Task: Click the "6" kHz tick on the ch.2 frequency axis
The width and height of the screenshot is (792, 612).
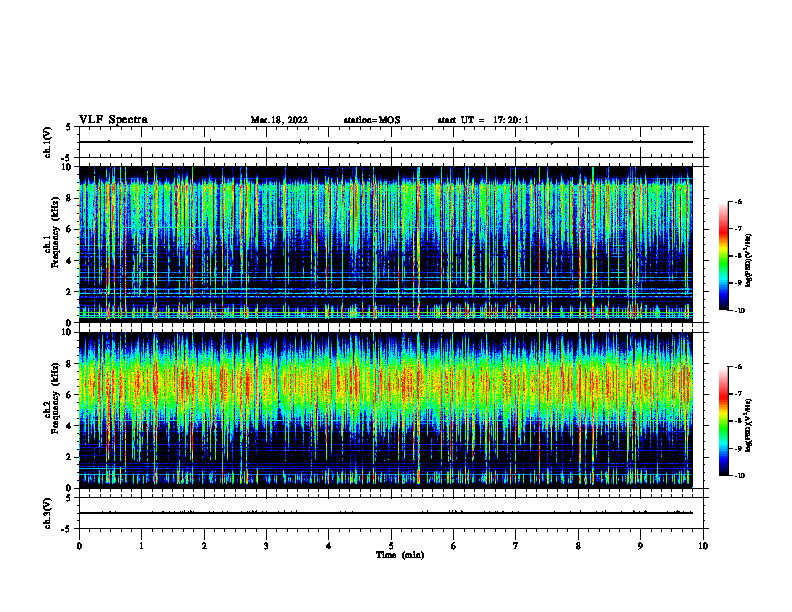Action: (x=70, y=395)
